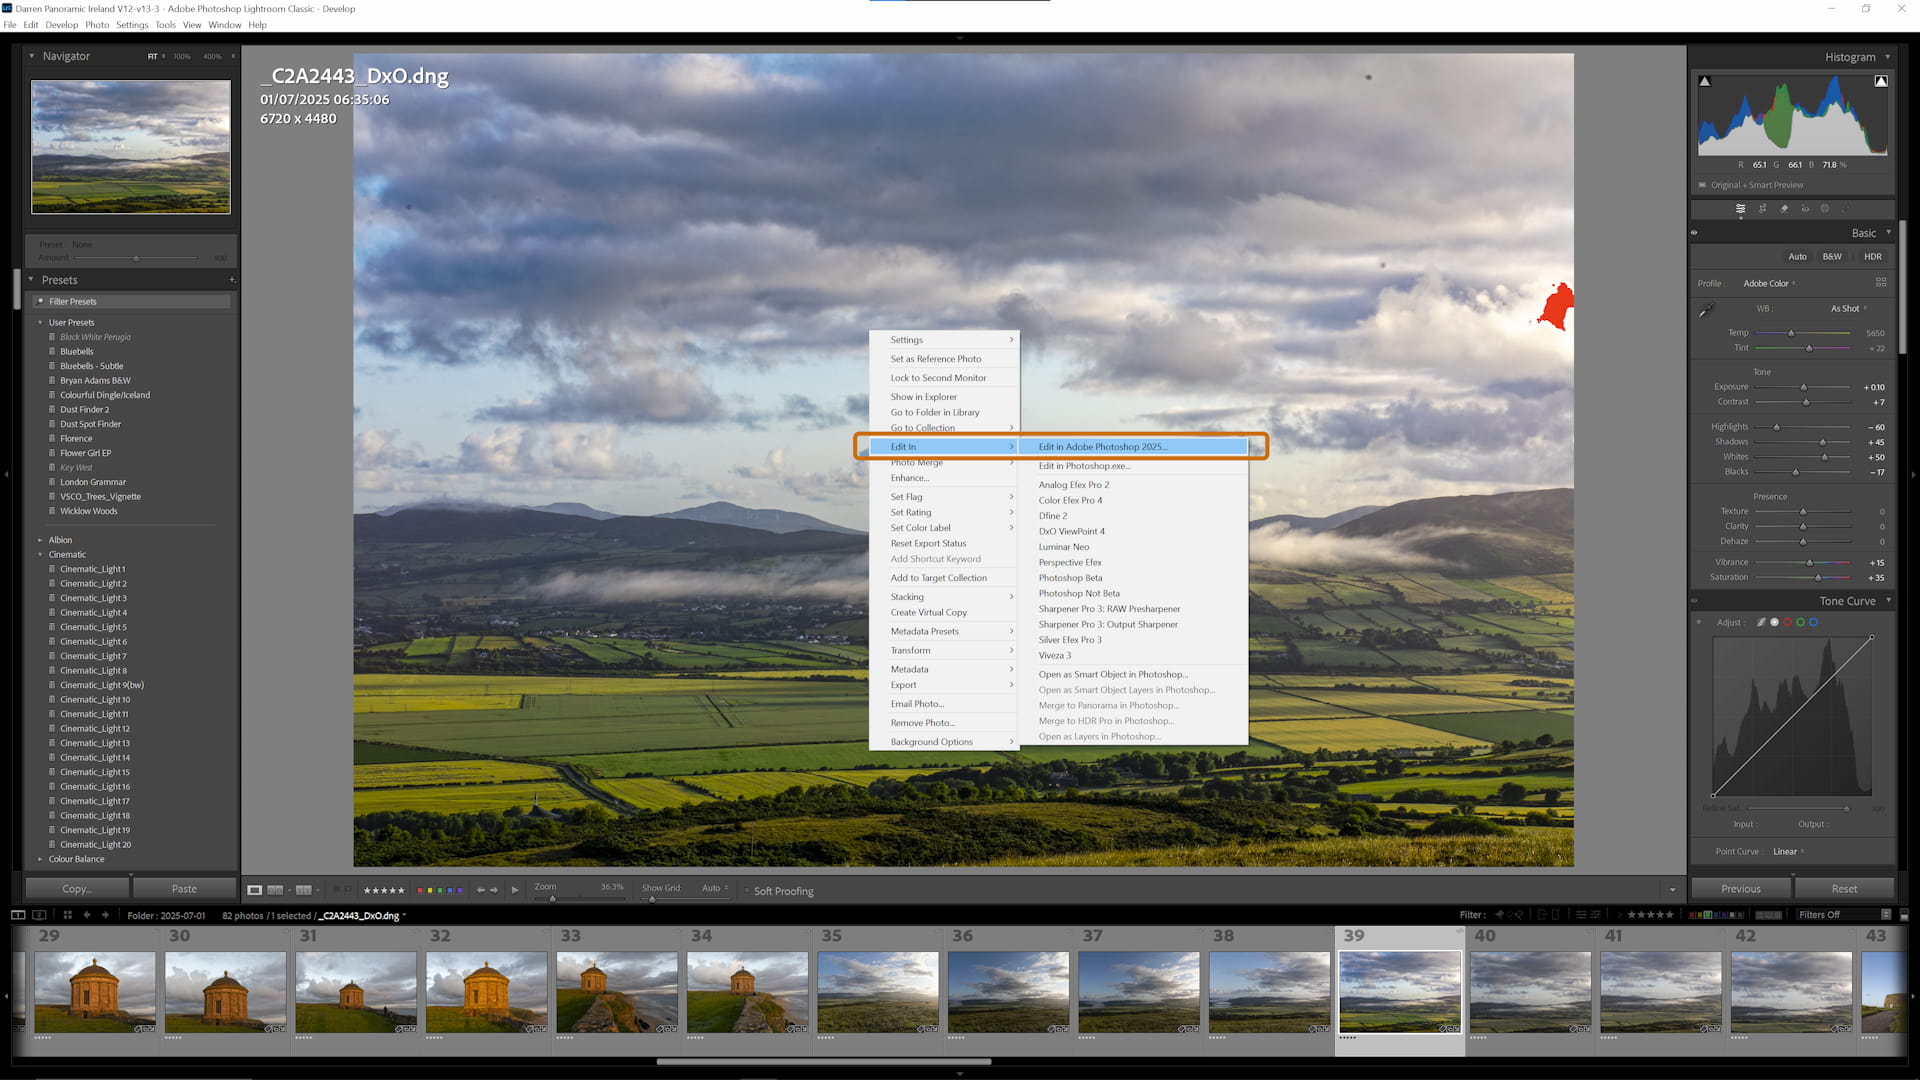Open second monitor display icon
The height and width of the screenshot is (1080, 1920).
tap(39, 915)
